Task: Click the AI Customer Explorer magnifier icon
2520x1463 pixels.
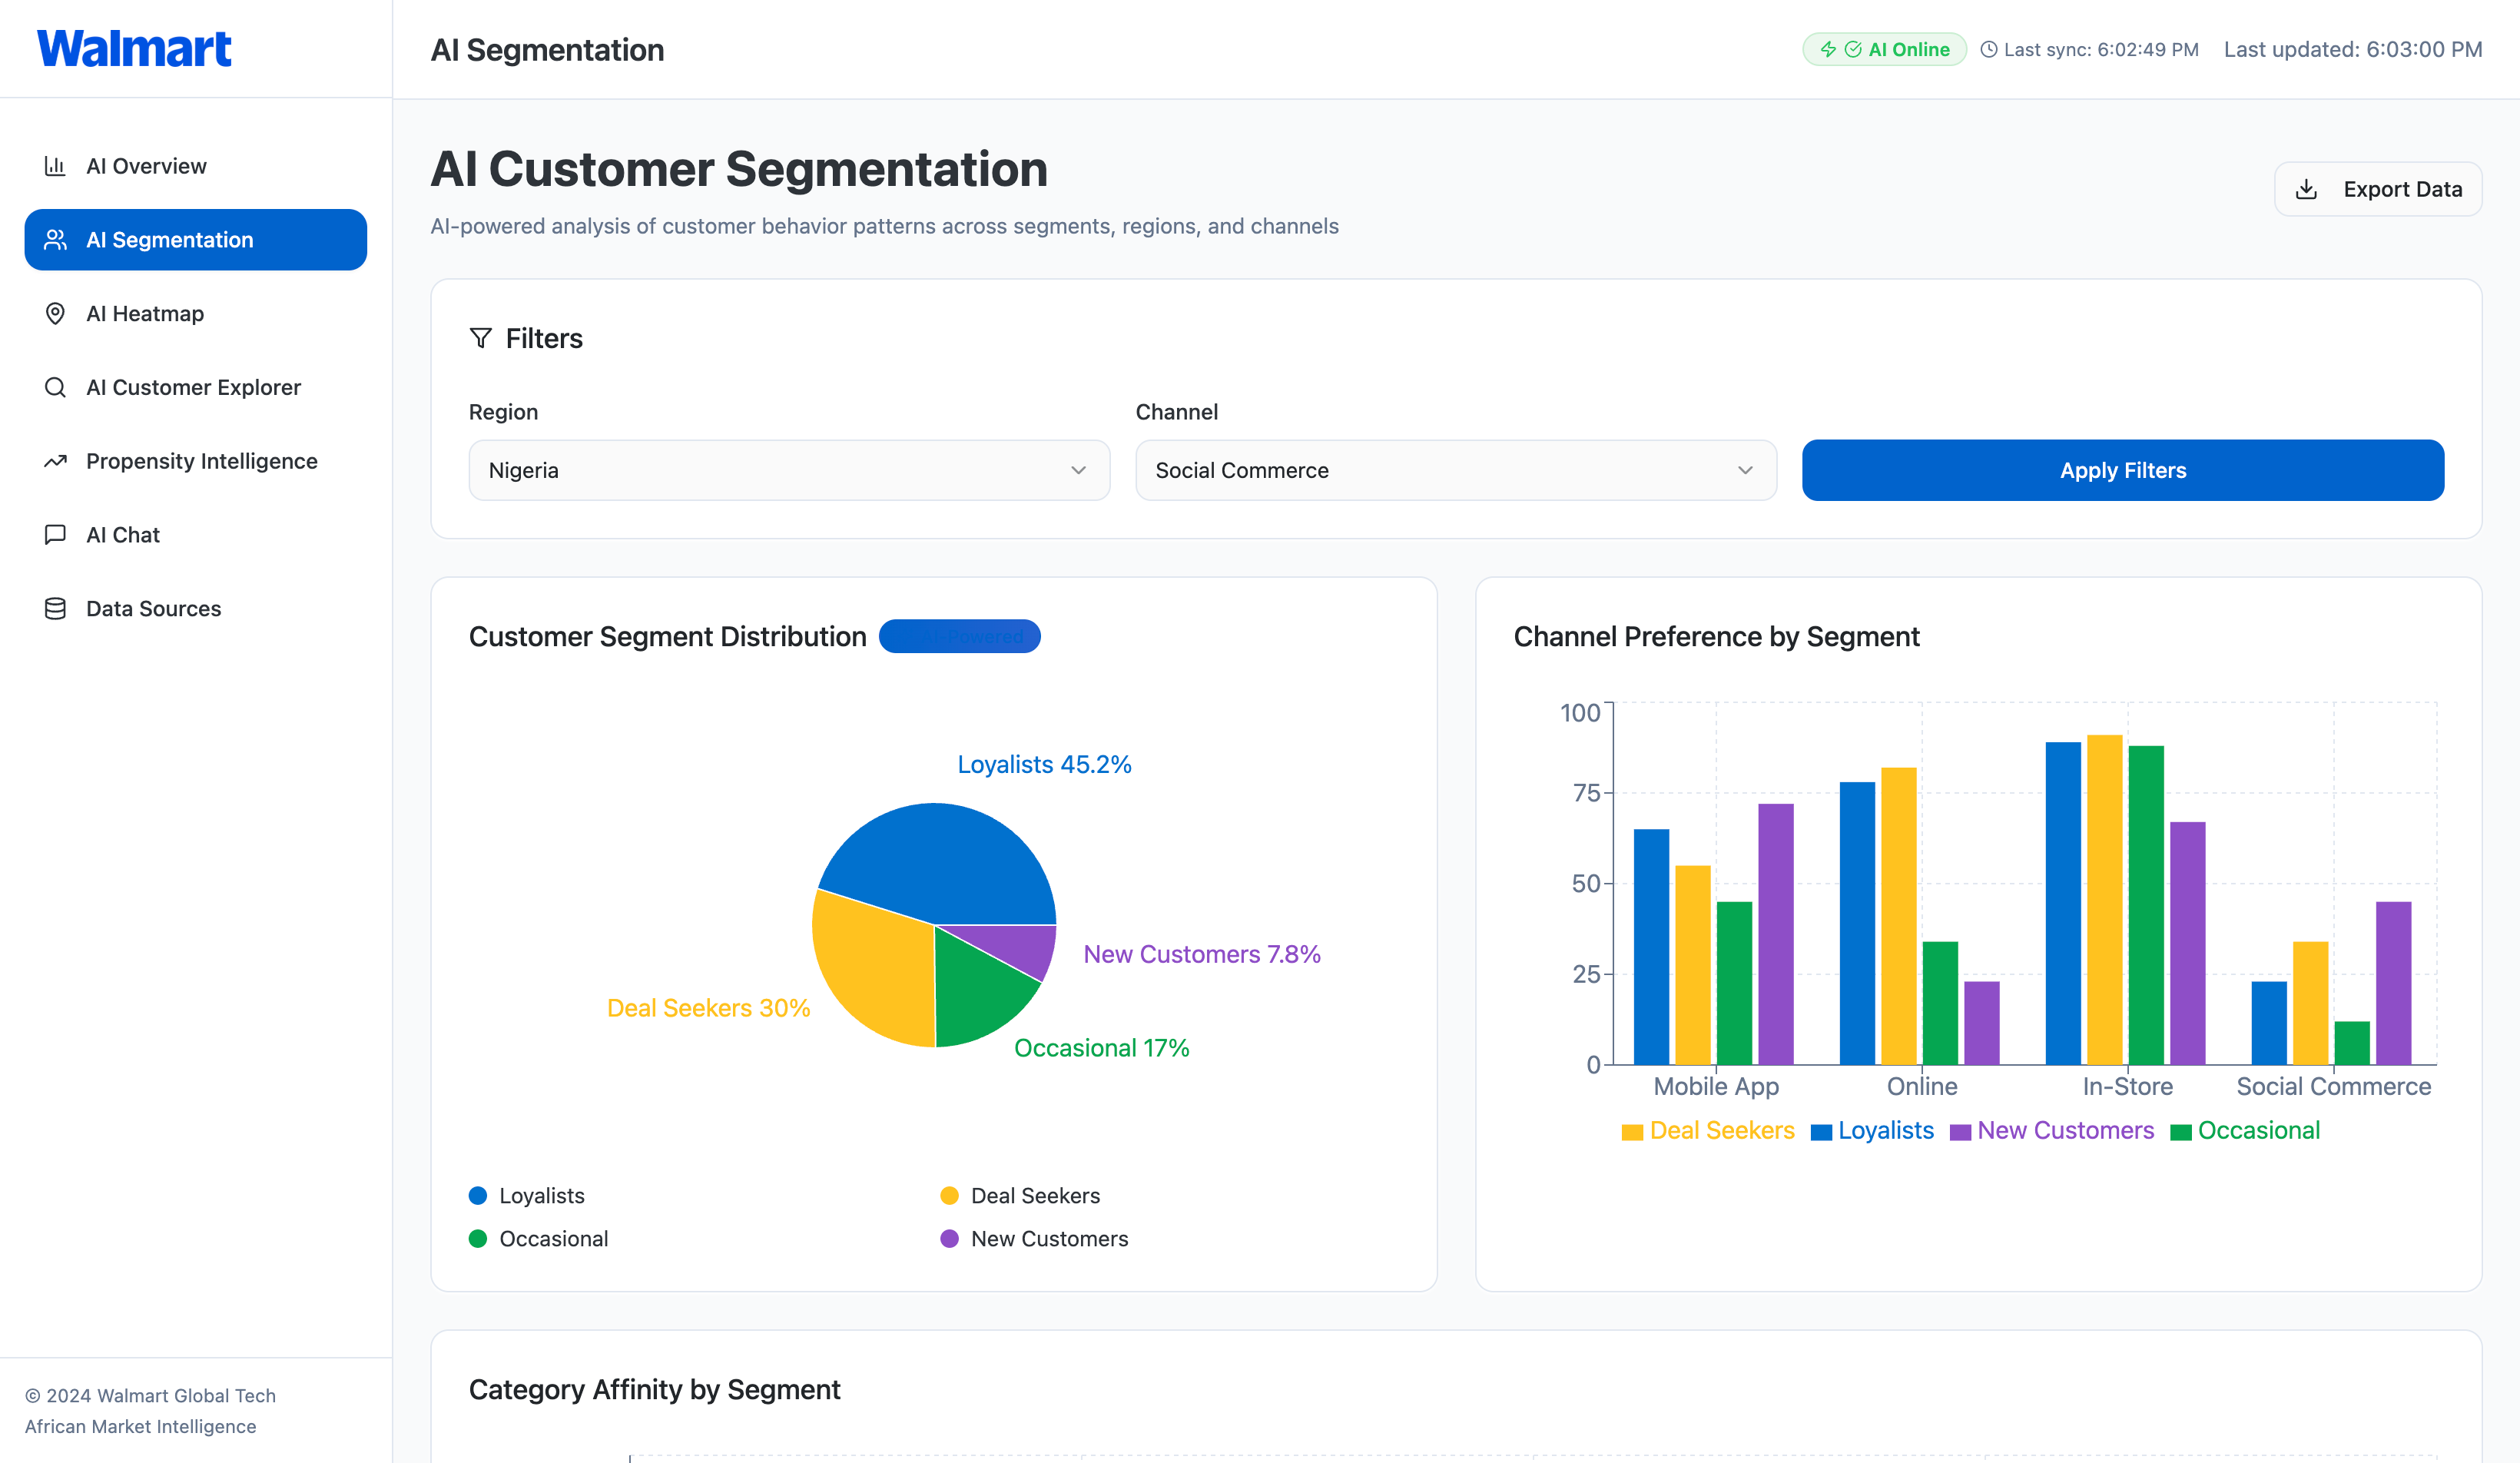Action: coord(55,387)
